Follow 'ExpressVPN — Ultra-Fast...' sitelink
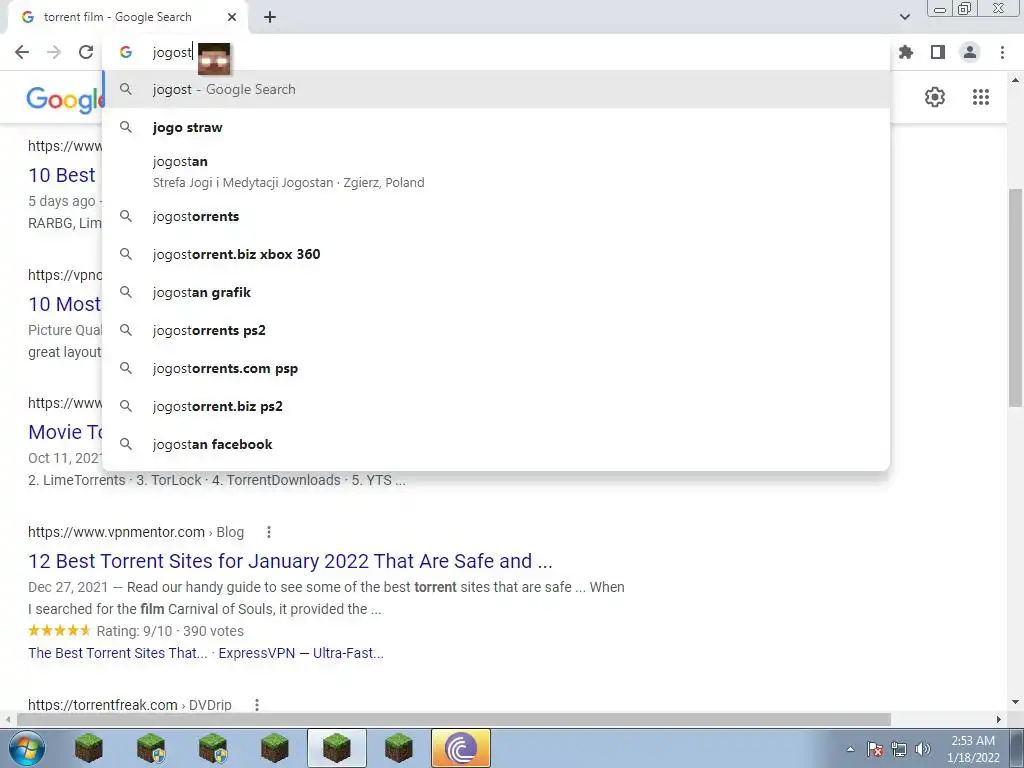The image size is (1024, 768). pyautogui.click(x=301, y=653)
